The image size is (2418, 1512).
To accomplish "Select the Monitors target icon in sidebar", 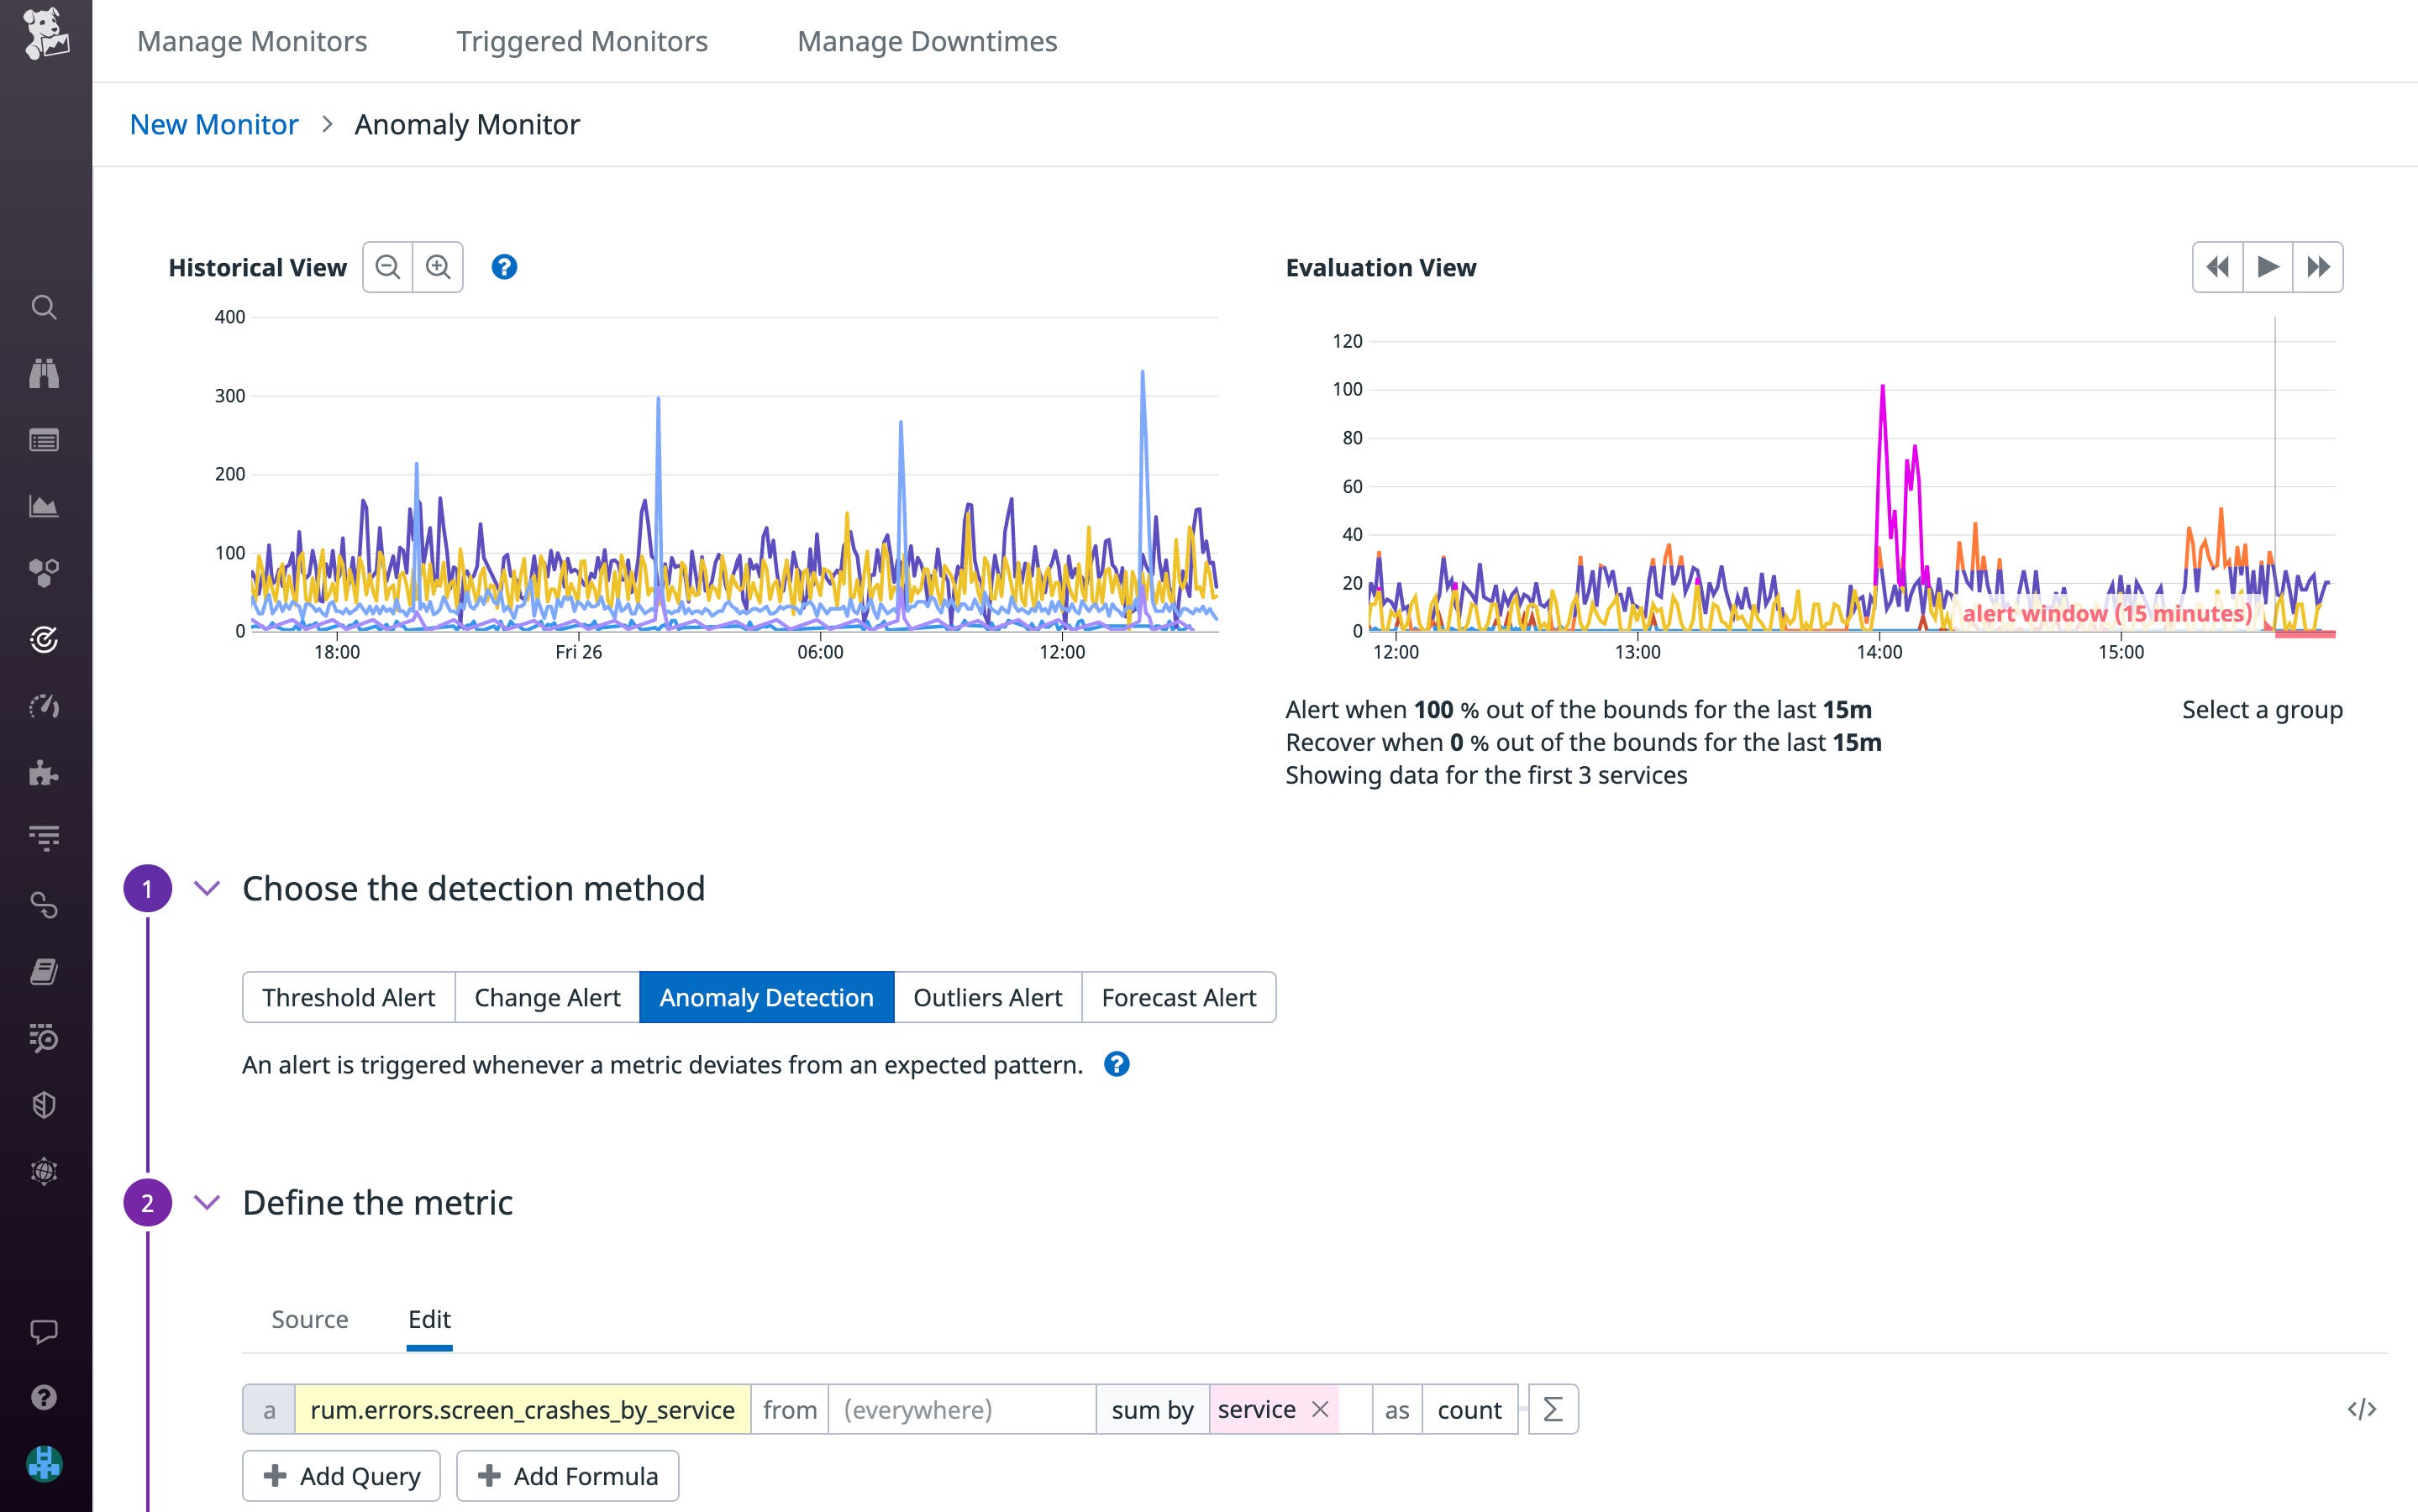I will pos(44,640).
